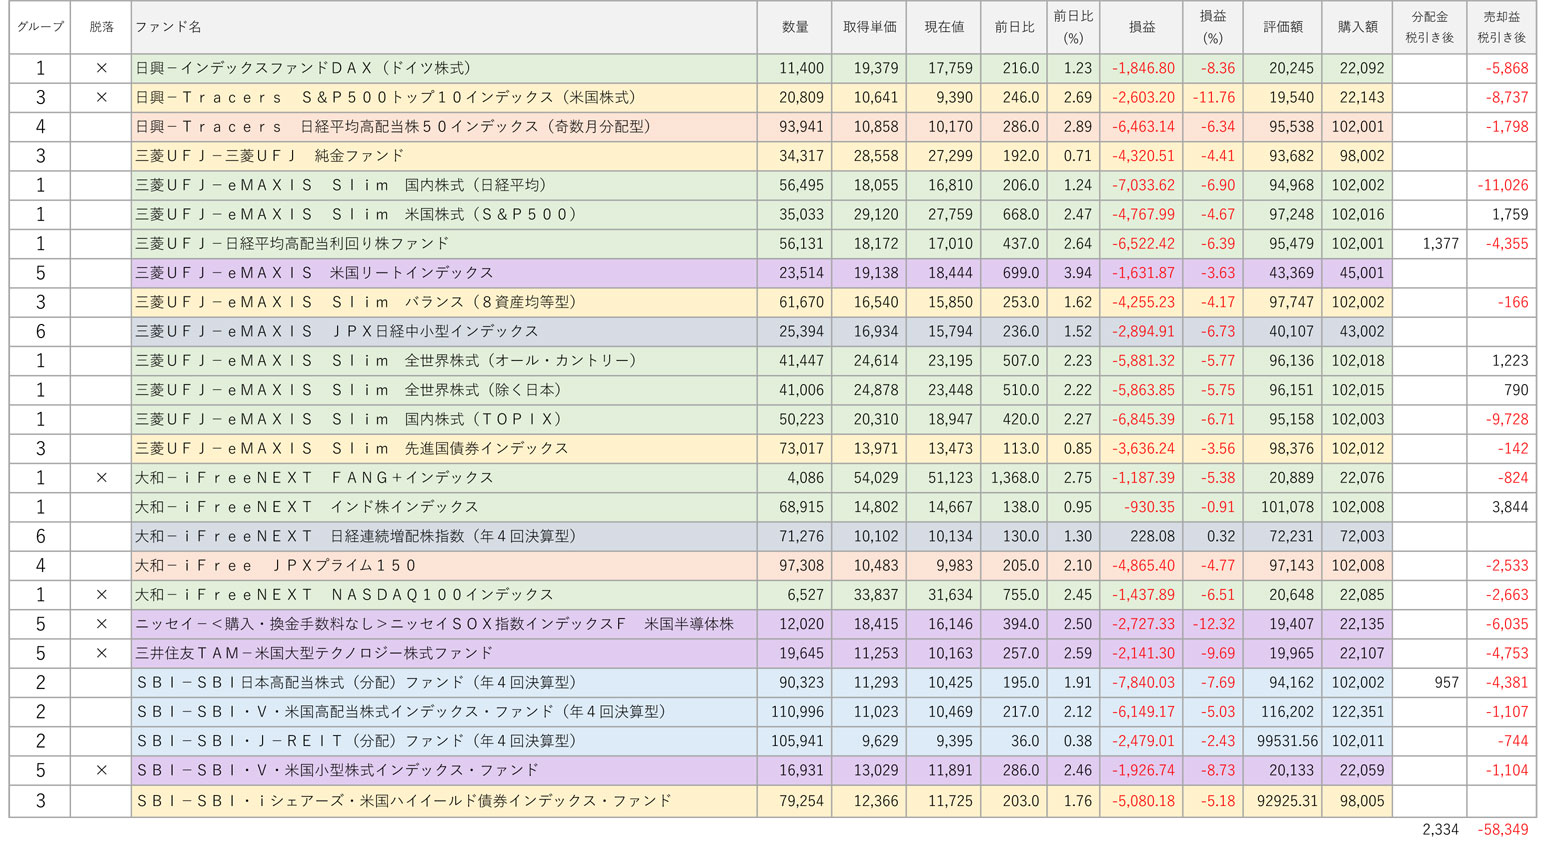Screen dimensions: 1551x843
Task: Click sale loss value -11,026
Action: pos(1503,185)
